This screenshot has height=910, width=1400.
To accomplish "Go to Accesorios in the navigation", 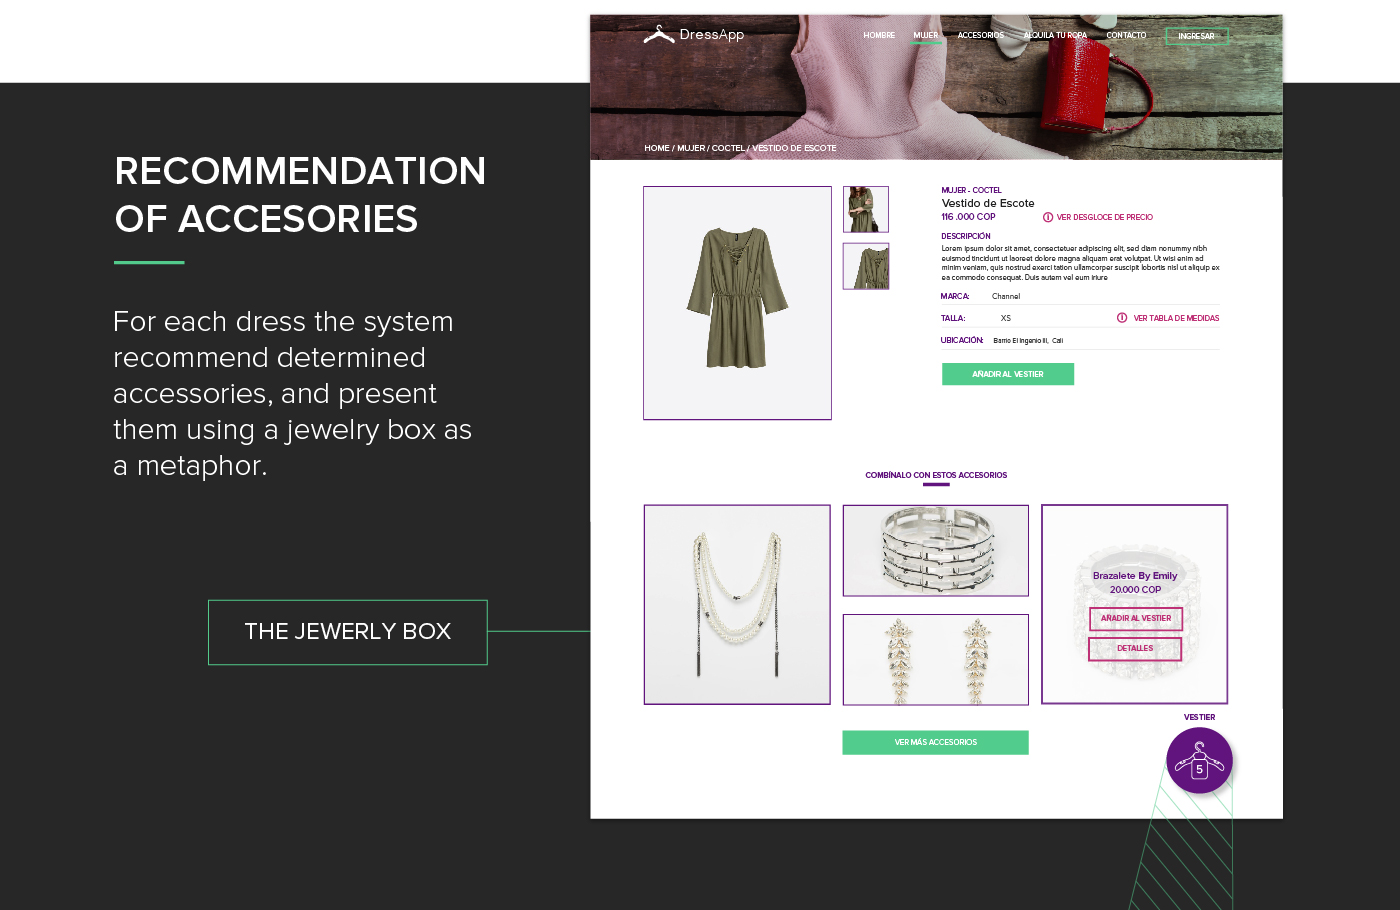I will 980,36.
